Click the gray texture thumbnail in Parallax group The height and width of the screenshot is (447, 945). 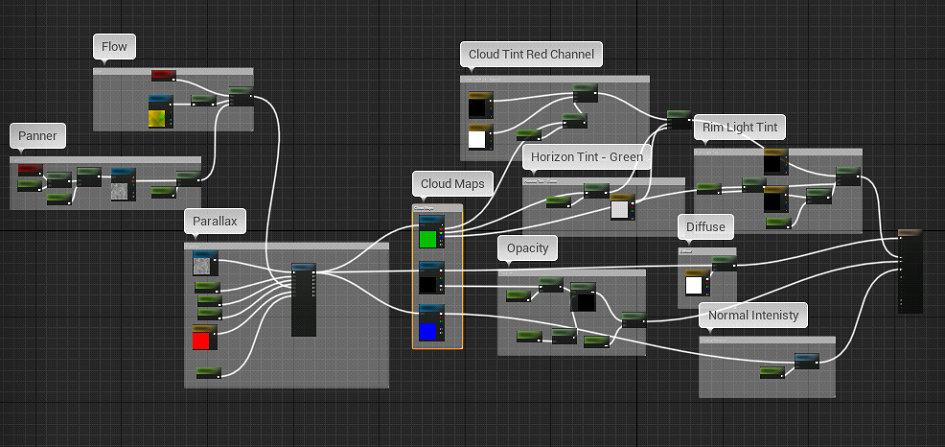[x=205, y=264]
